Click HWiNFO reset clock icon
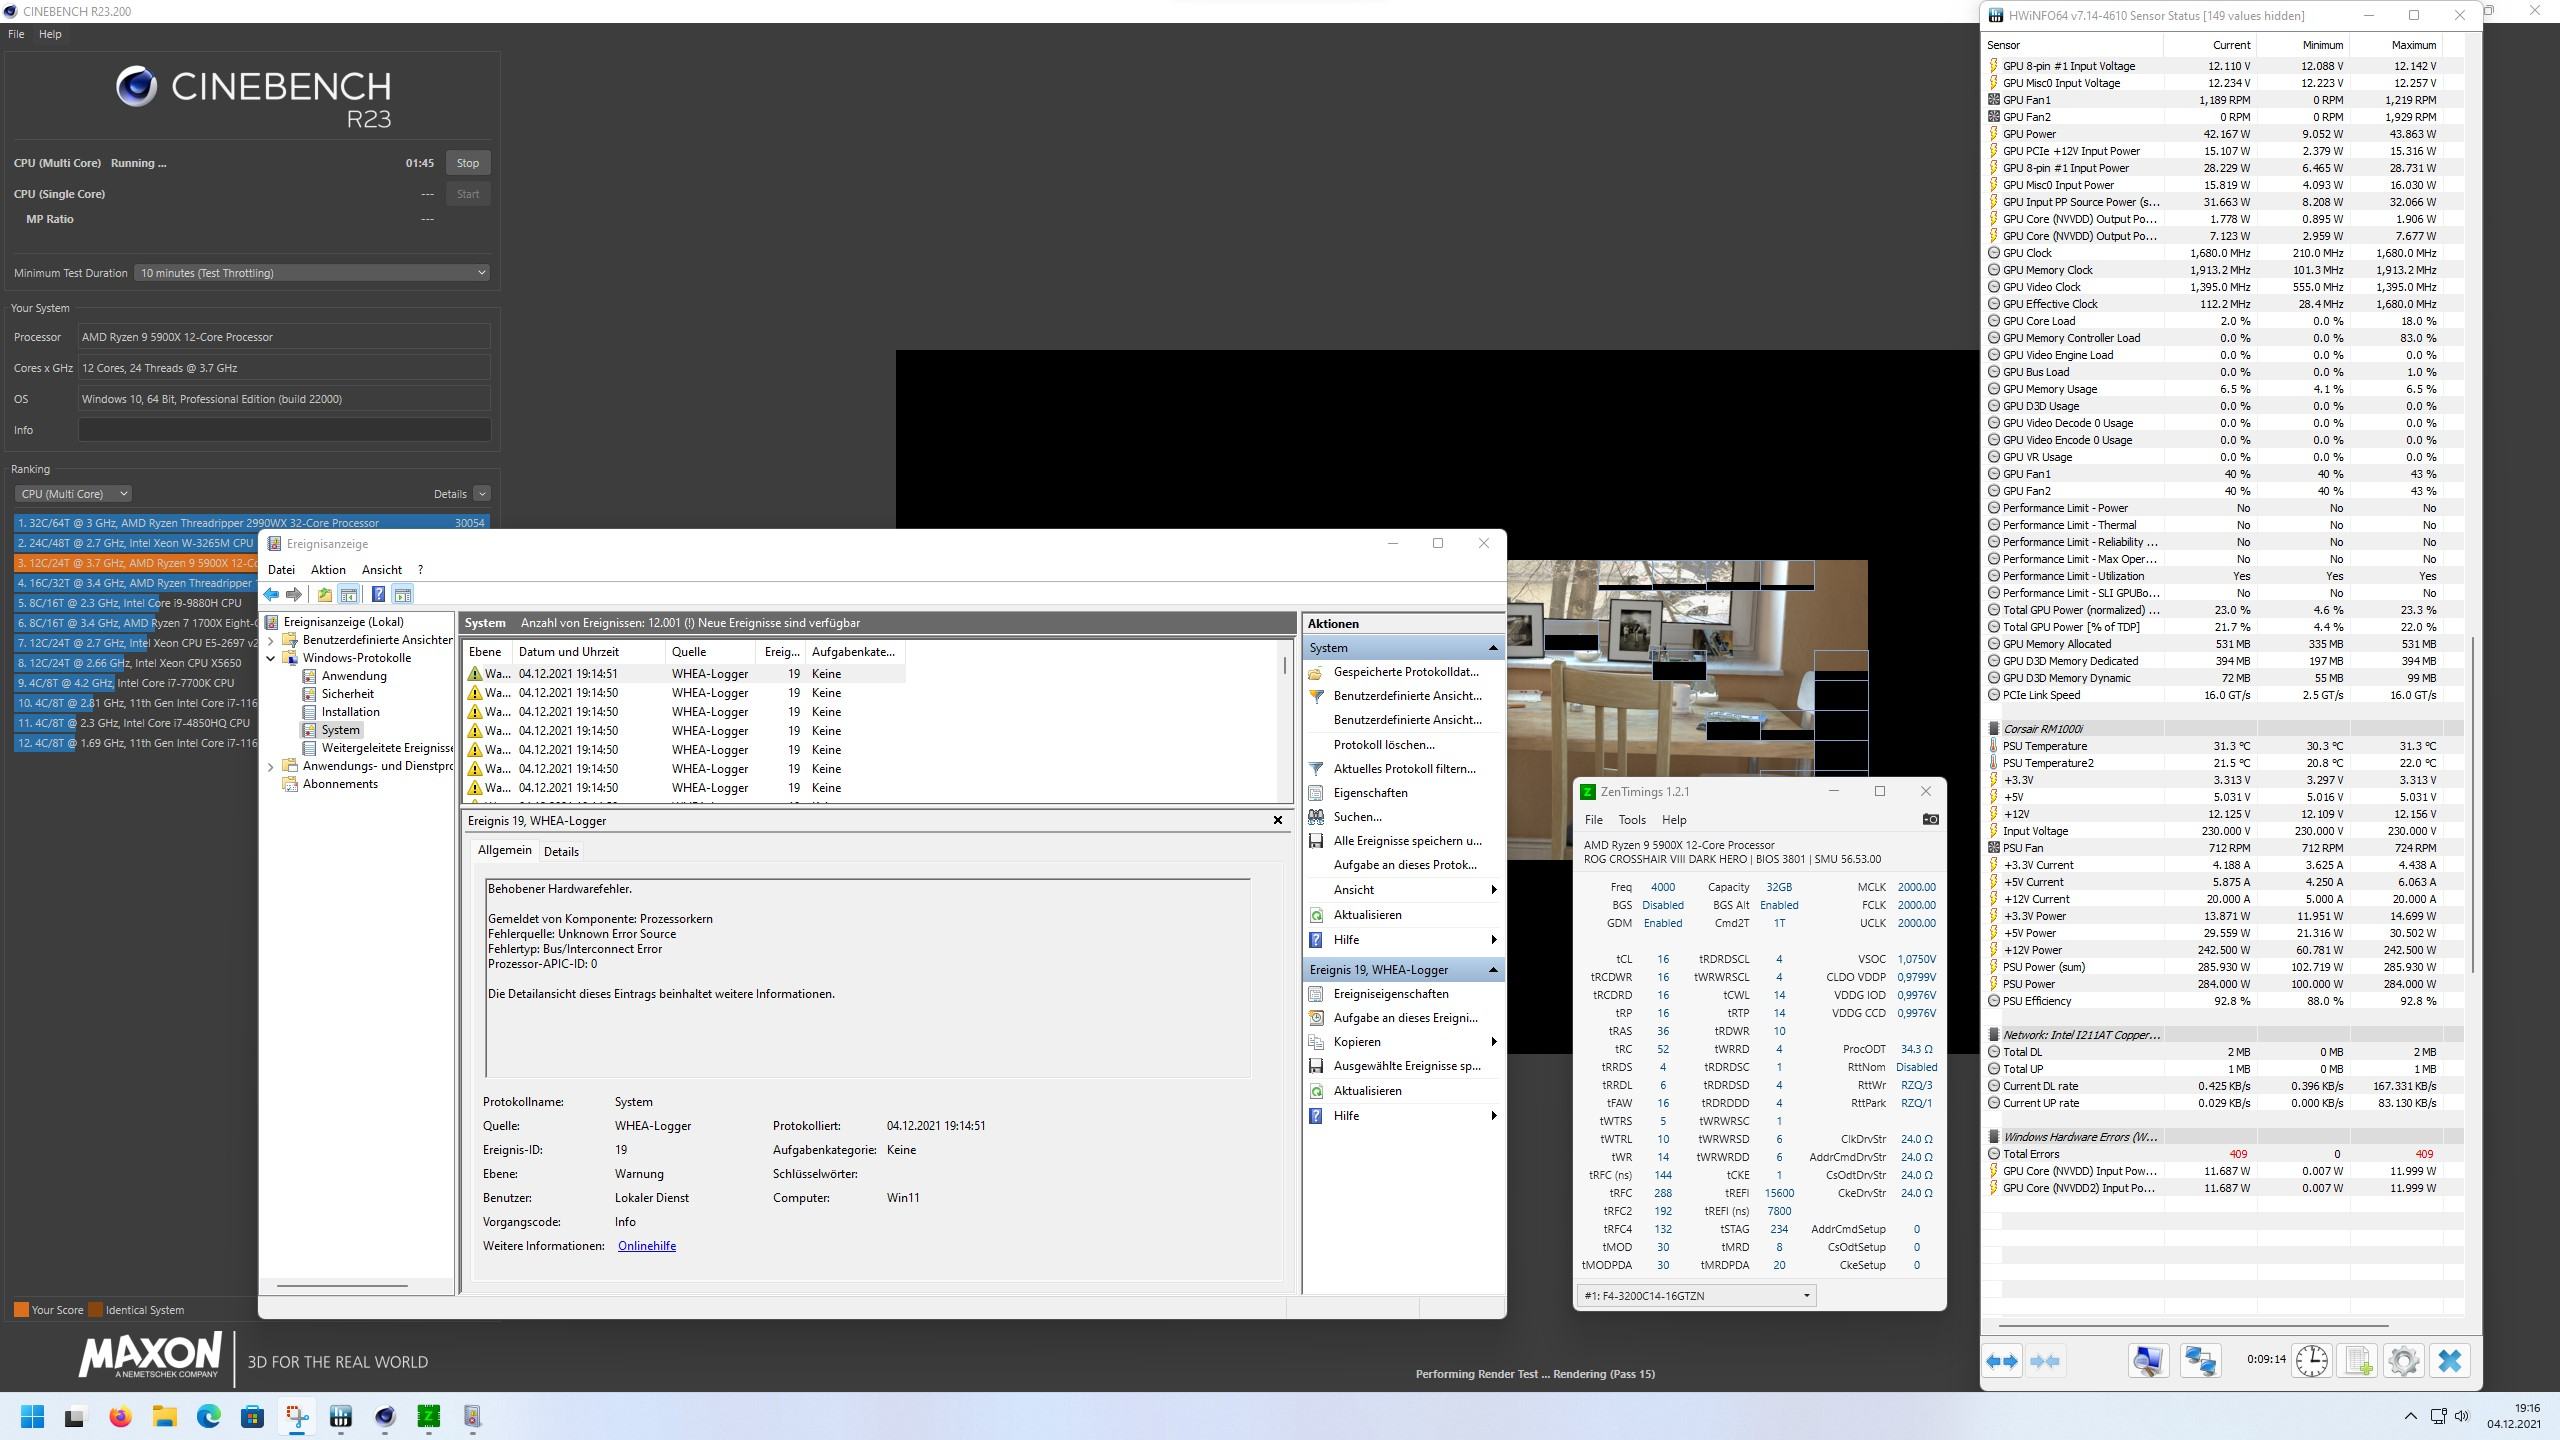The image size is (2560, 1440). point(2311,1360)
